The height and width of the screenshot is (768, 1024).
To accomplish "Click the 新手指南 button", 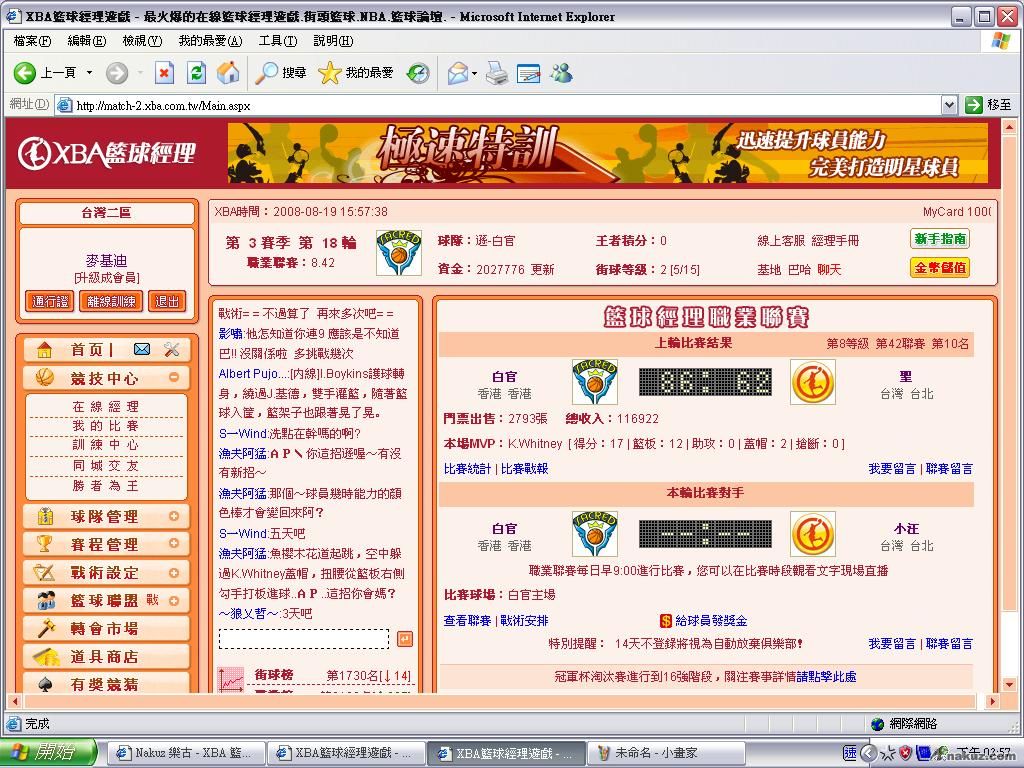I will (x=940, y=239).
